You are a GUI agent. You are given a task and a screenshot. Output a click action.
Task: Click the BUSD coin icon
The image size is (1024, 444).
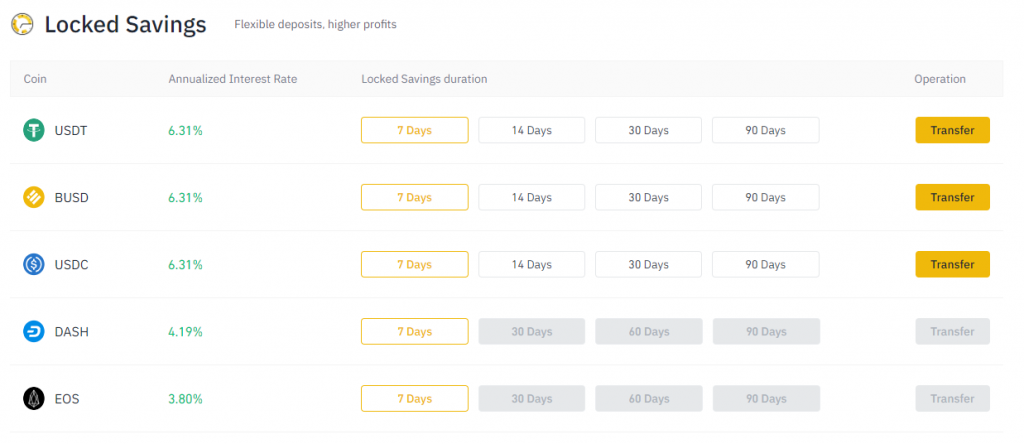point(34,197)
